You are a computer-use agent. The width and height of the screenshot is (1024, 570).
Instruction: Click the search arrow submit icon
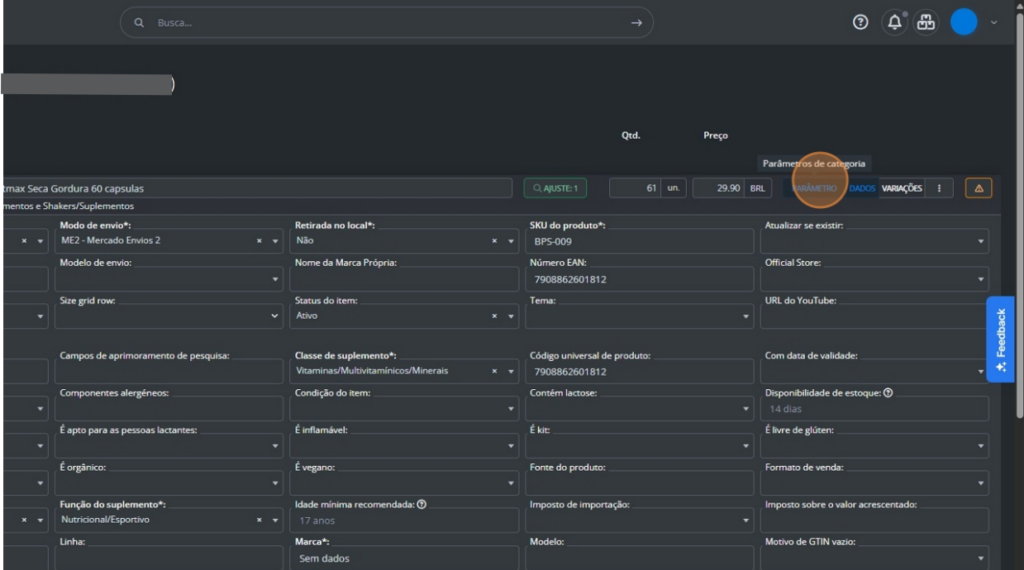pos(636,22)
